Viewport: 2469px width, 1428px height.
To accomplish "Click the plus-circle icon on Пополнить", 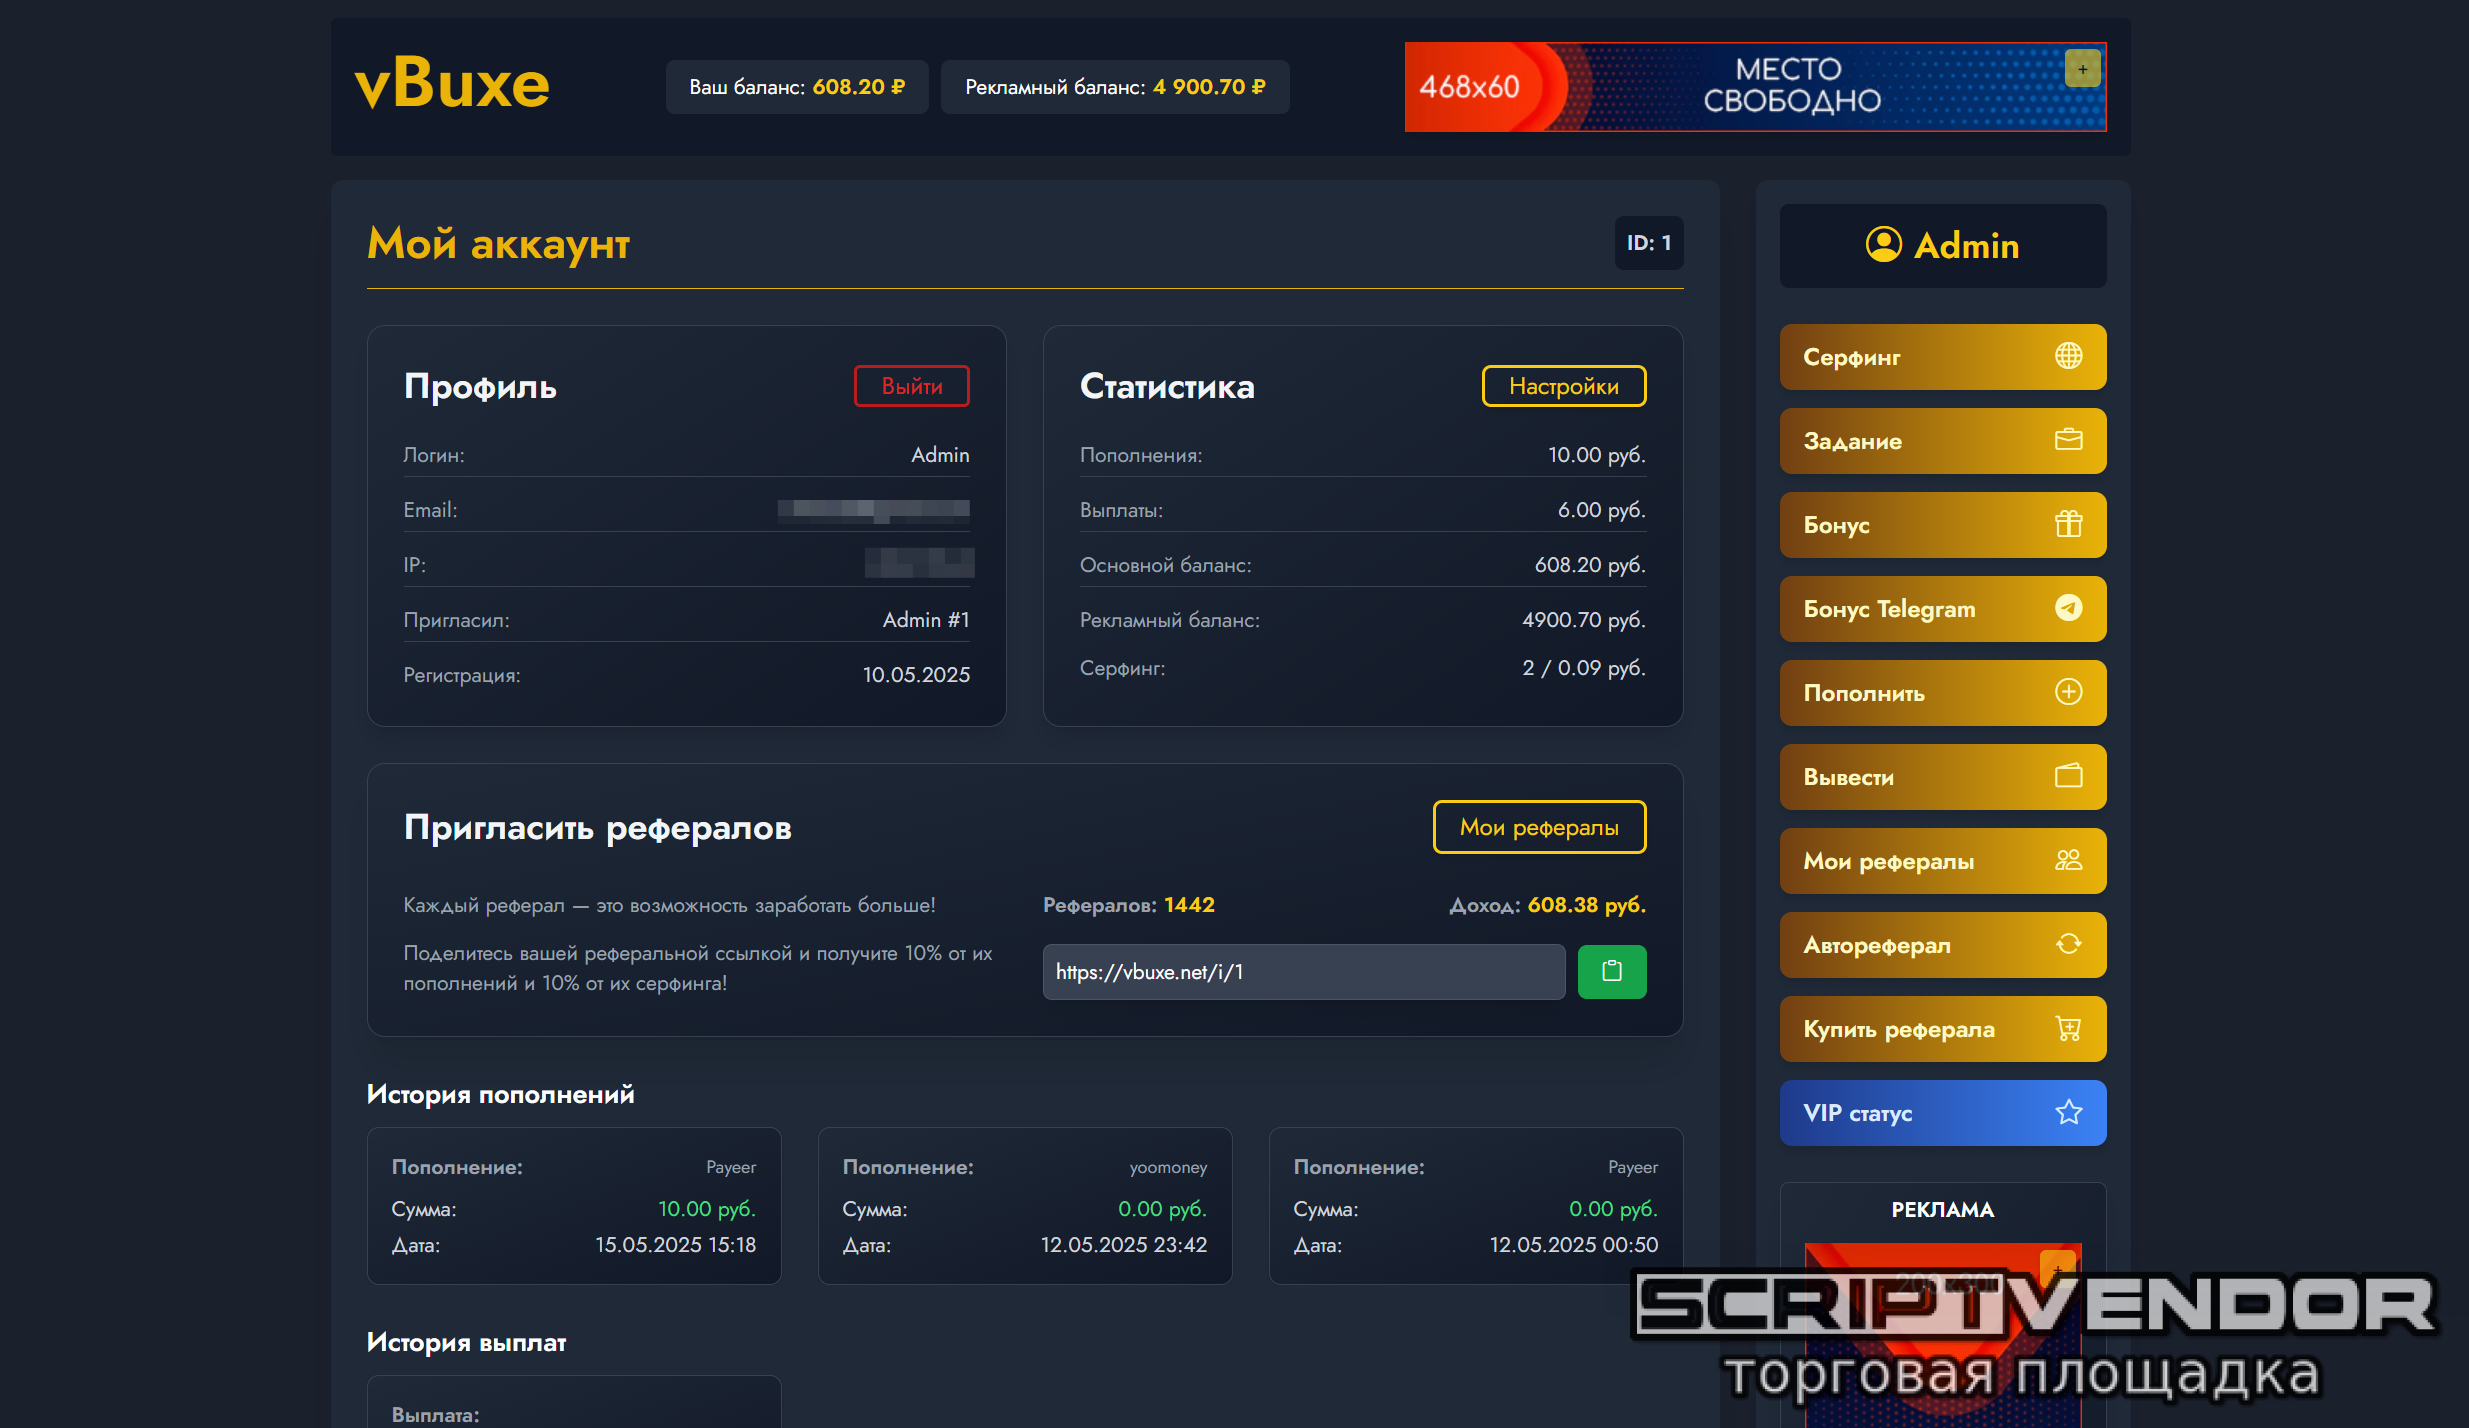I will click(2068, 692).
